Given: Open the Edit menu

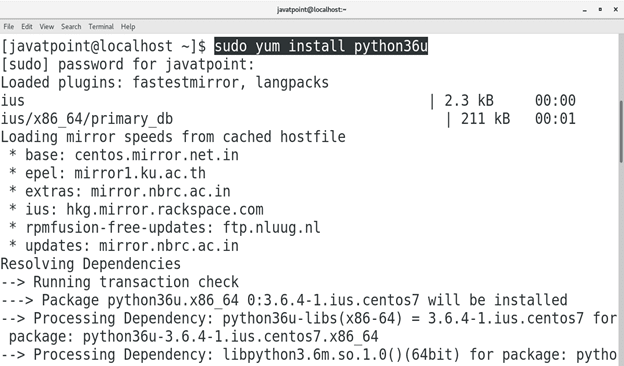Looking at the screenshot, I should [x=27, y=27].
